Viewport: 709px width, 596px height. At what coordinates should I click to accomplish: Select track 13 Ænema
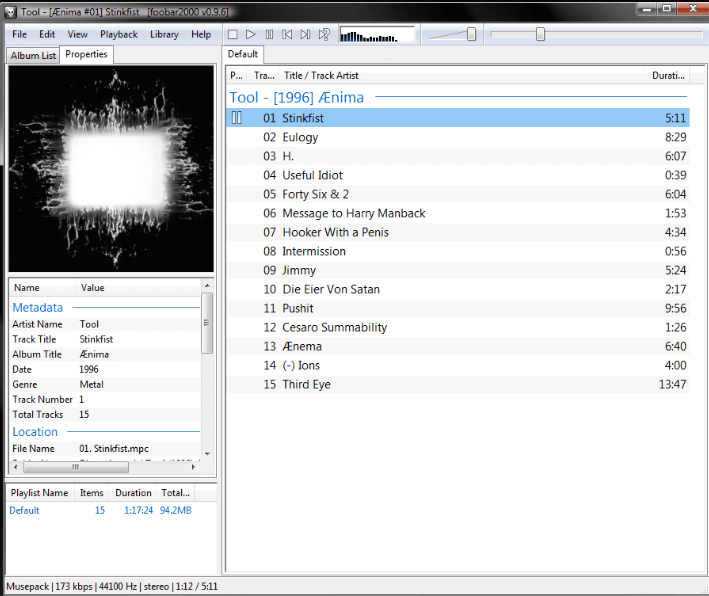(458, 346)
